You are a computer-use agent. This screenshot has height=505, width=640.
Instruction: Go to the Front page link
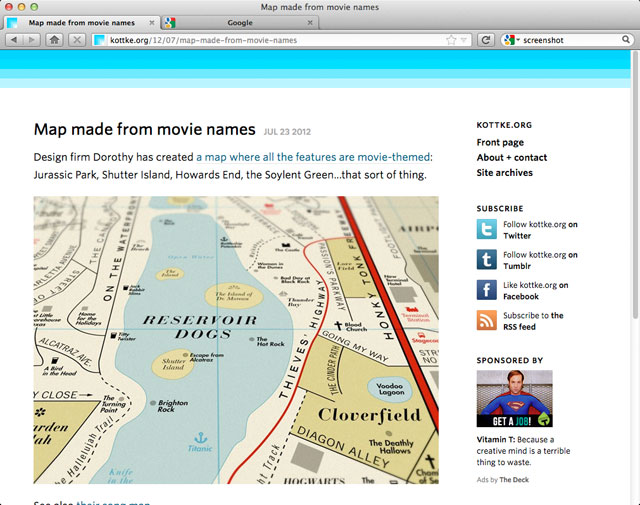pos(500,143)
